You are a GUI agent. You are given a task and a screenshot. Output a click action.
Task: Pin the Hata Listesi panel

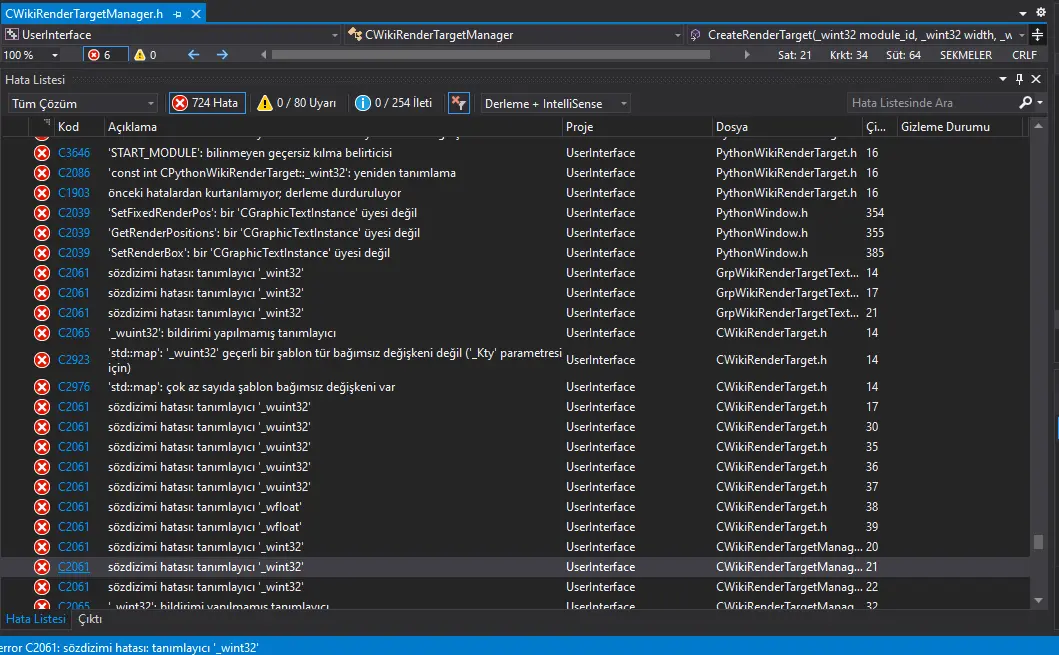(1019, 79)
